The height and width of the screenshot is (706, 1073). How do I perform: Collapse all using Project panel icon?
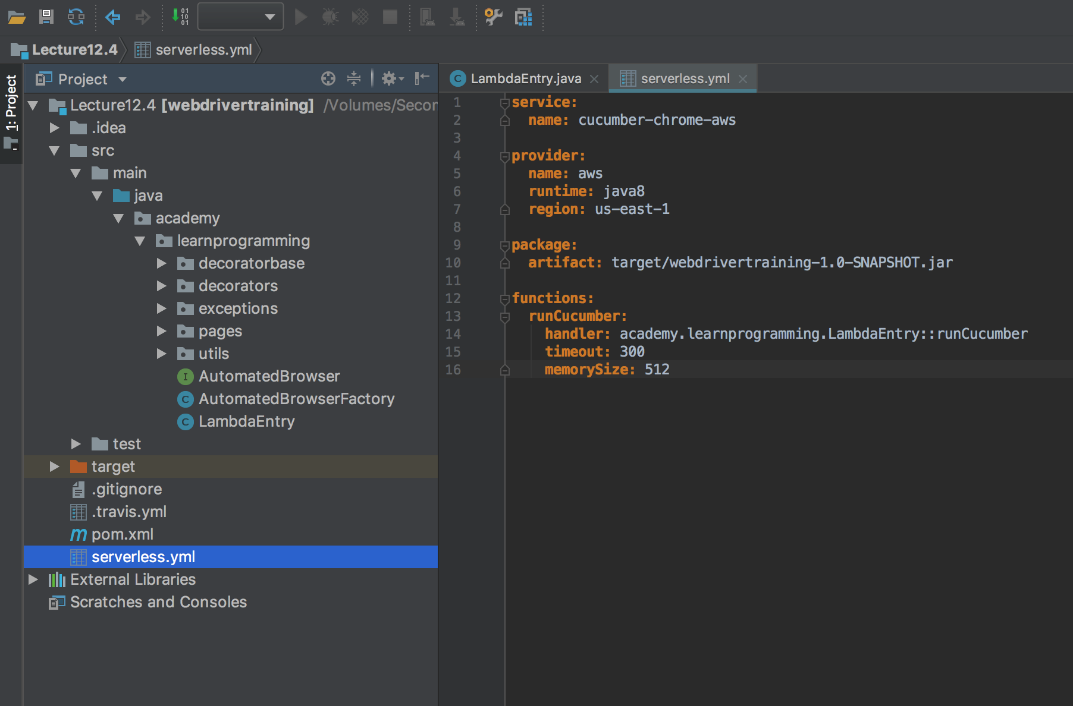[354, 79]
